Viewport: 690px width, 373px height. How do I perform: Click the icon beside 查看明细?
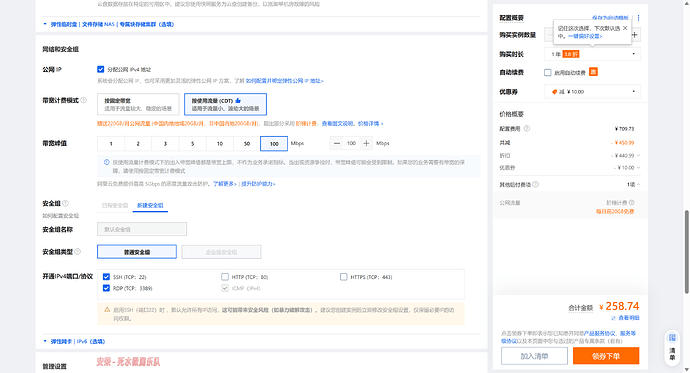(x=613, y=318)
